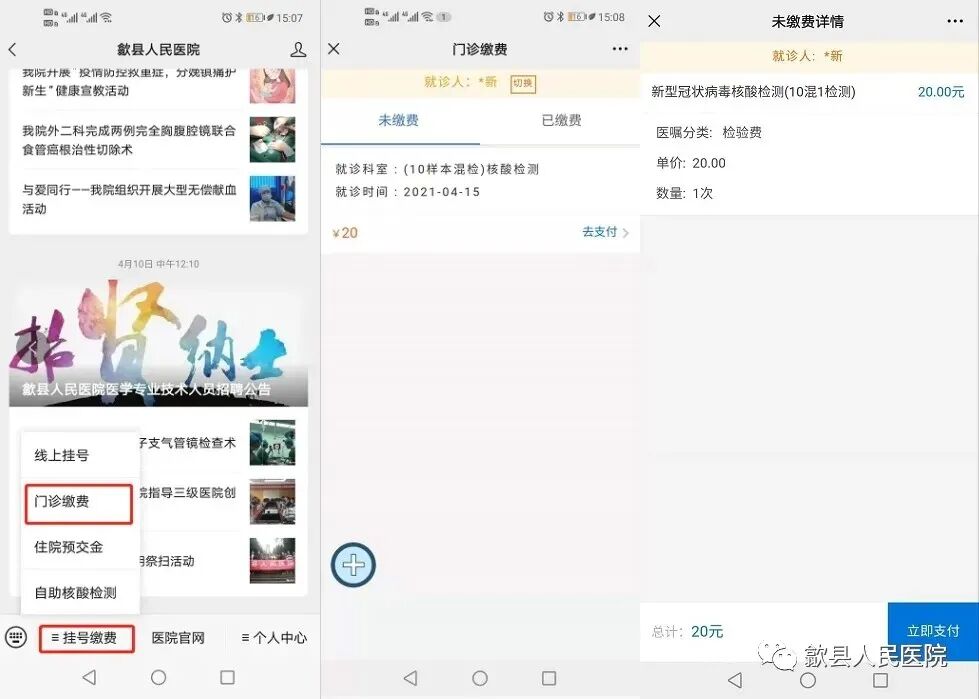The height and width of the screenshot is (699, 979).
Task: Tap the floating plus button on 门诊缴费 page
Action: 352,564
